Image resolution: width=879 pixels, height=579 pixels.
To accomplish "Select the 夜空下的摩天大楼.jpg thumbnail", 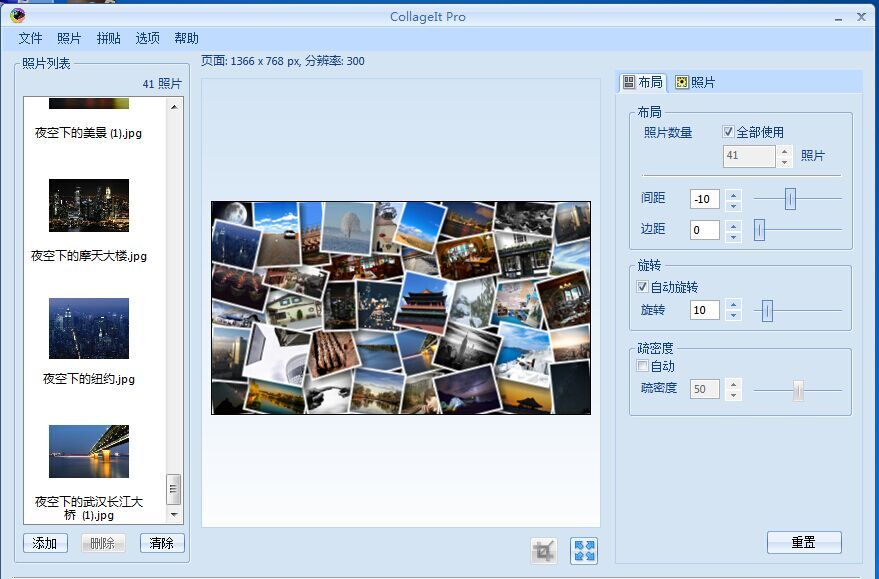I will tap(89, 205).
